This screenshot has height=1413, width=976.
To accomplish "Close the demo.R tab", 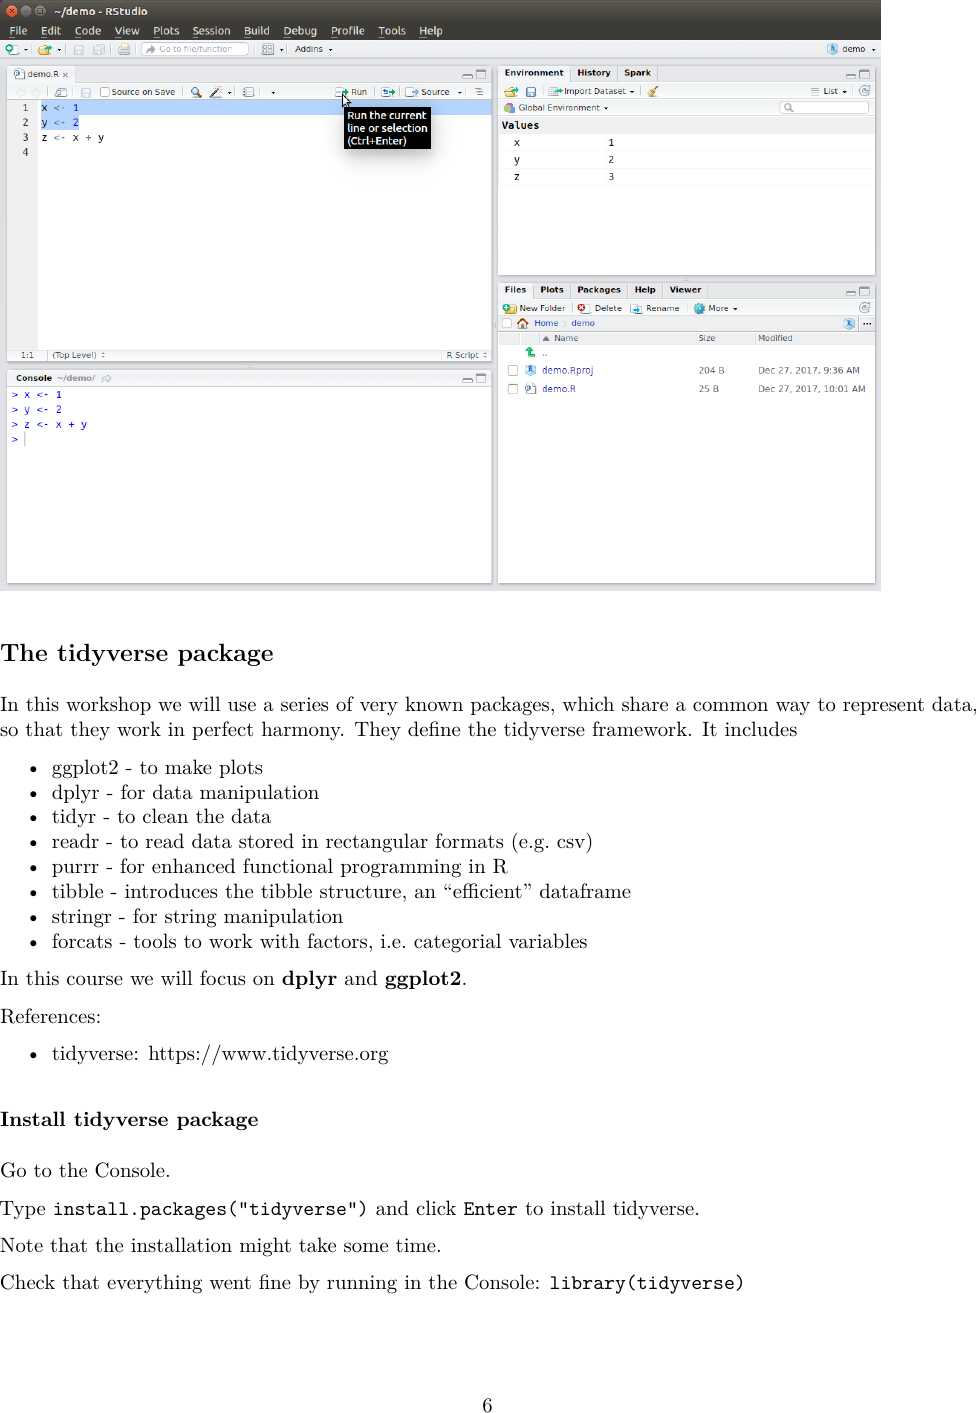I will (x=66, y=75).
